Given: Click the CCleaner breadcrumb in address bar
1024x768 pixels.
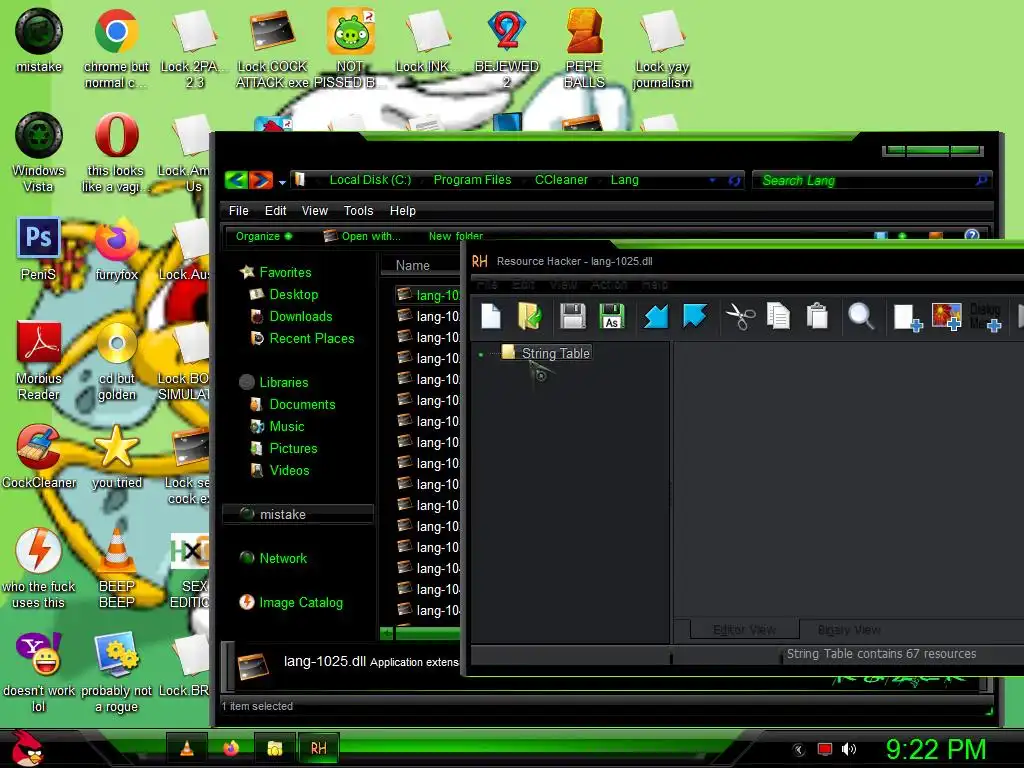Looking at the screenshot, I should [561, 180].
